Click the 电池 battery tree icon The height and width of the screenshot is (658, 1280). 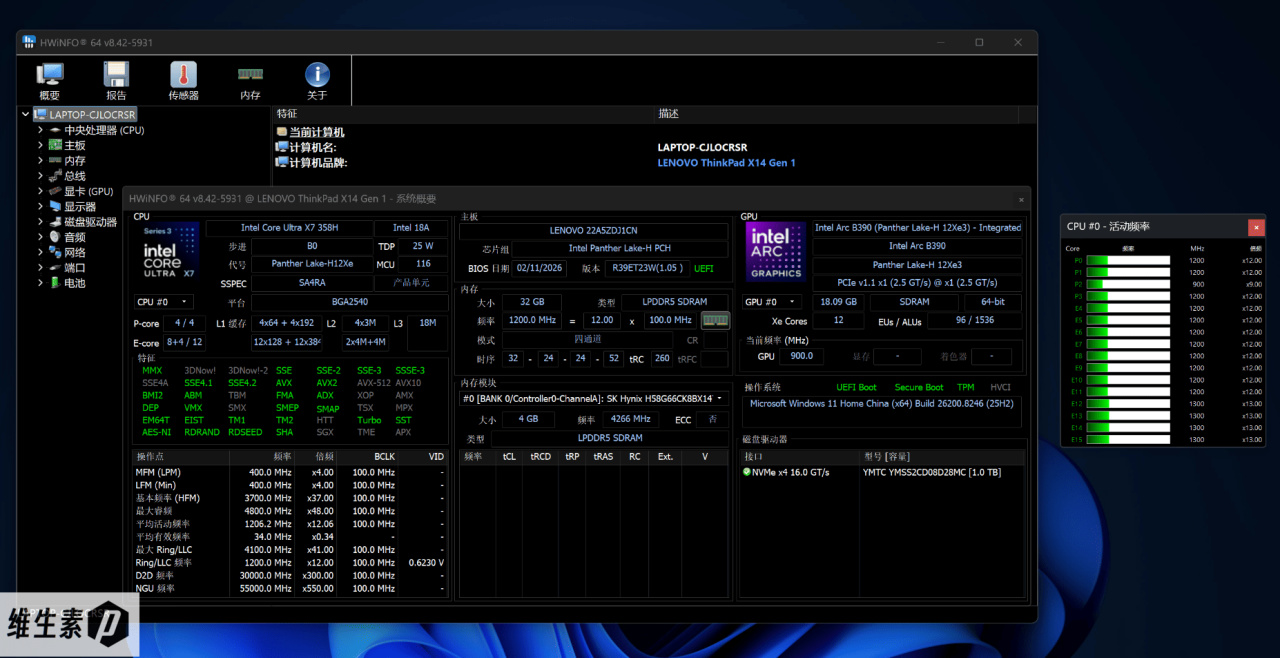(55, 283)
